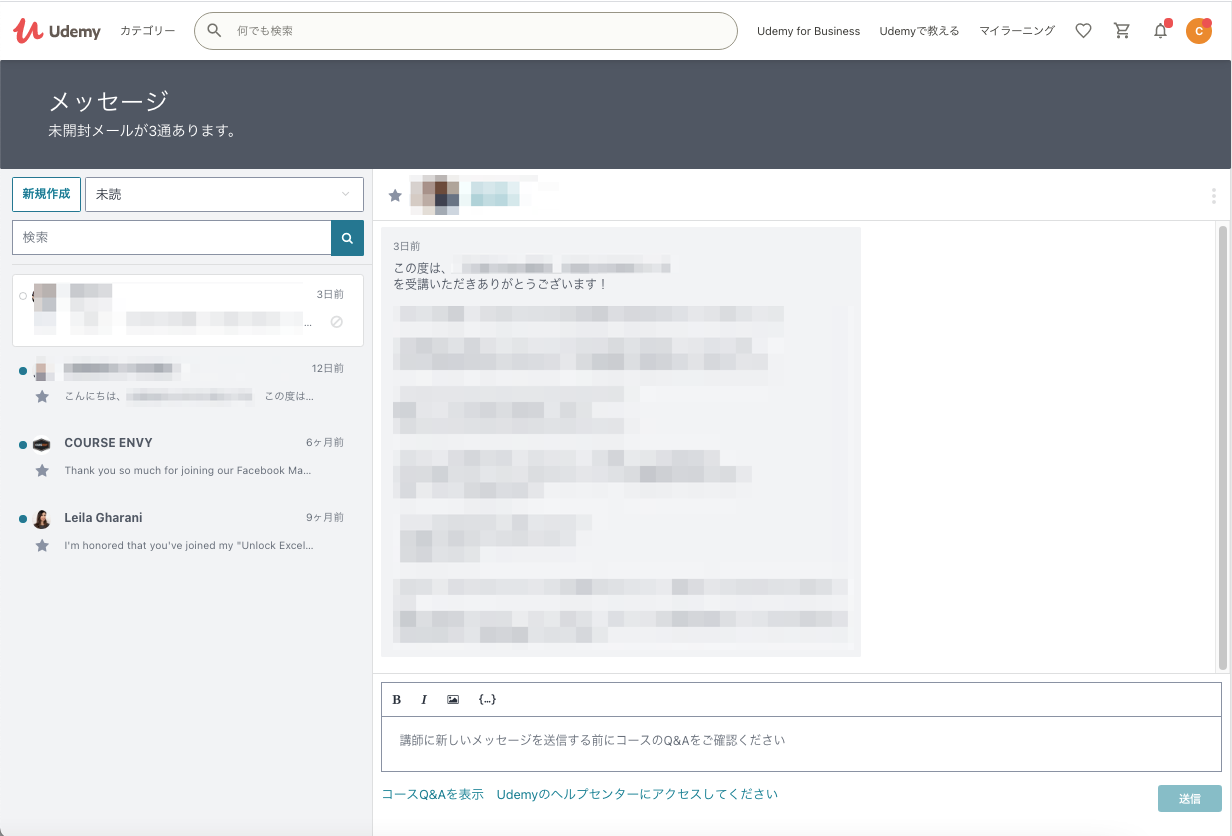Click the Udemy logo
This screenshot has height=836, width=1232.
pyautogui.click(x=57, y=31)
